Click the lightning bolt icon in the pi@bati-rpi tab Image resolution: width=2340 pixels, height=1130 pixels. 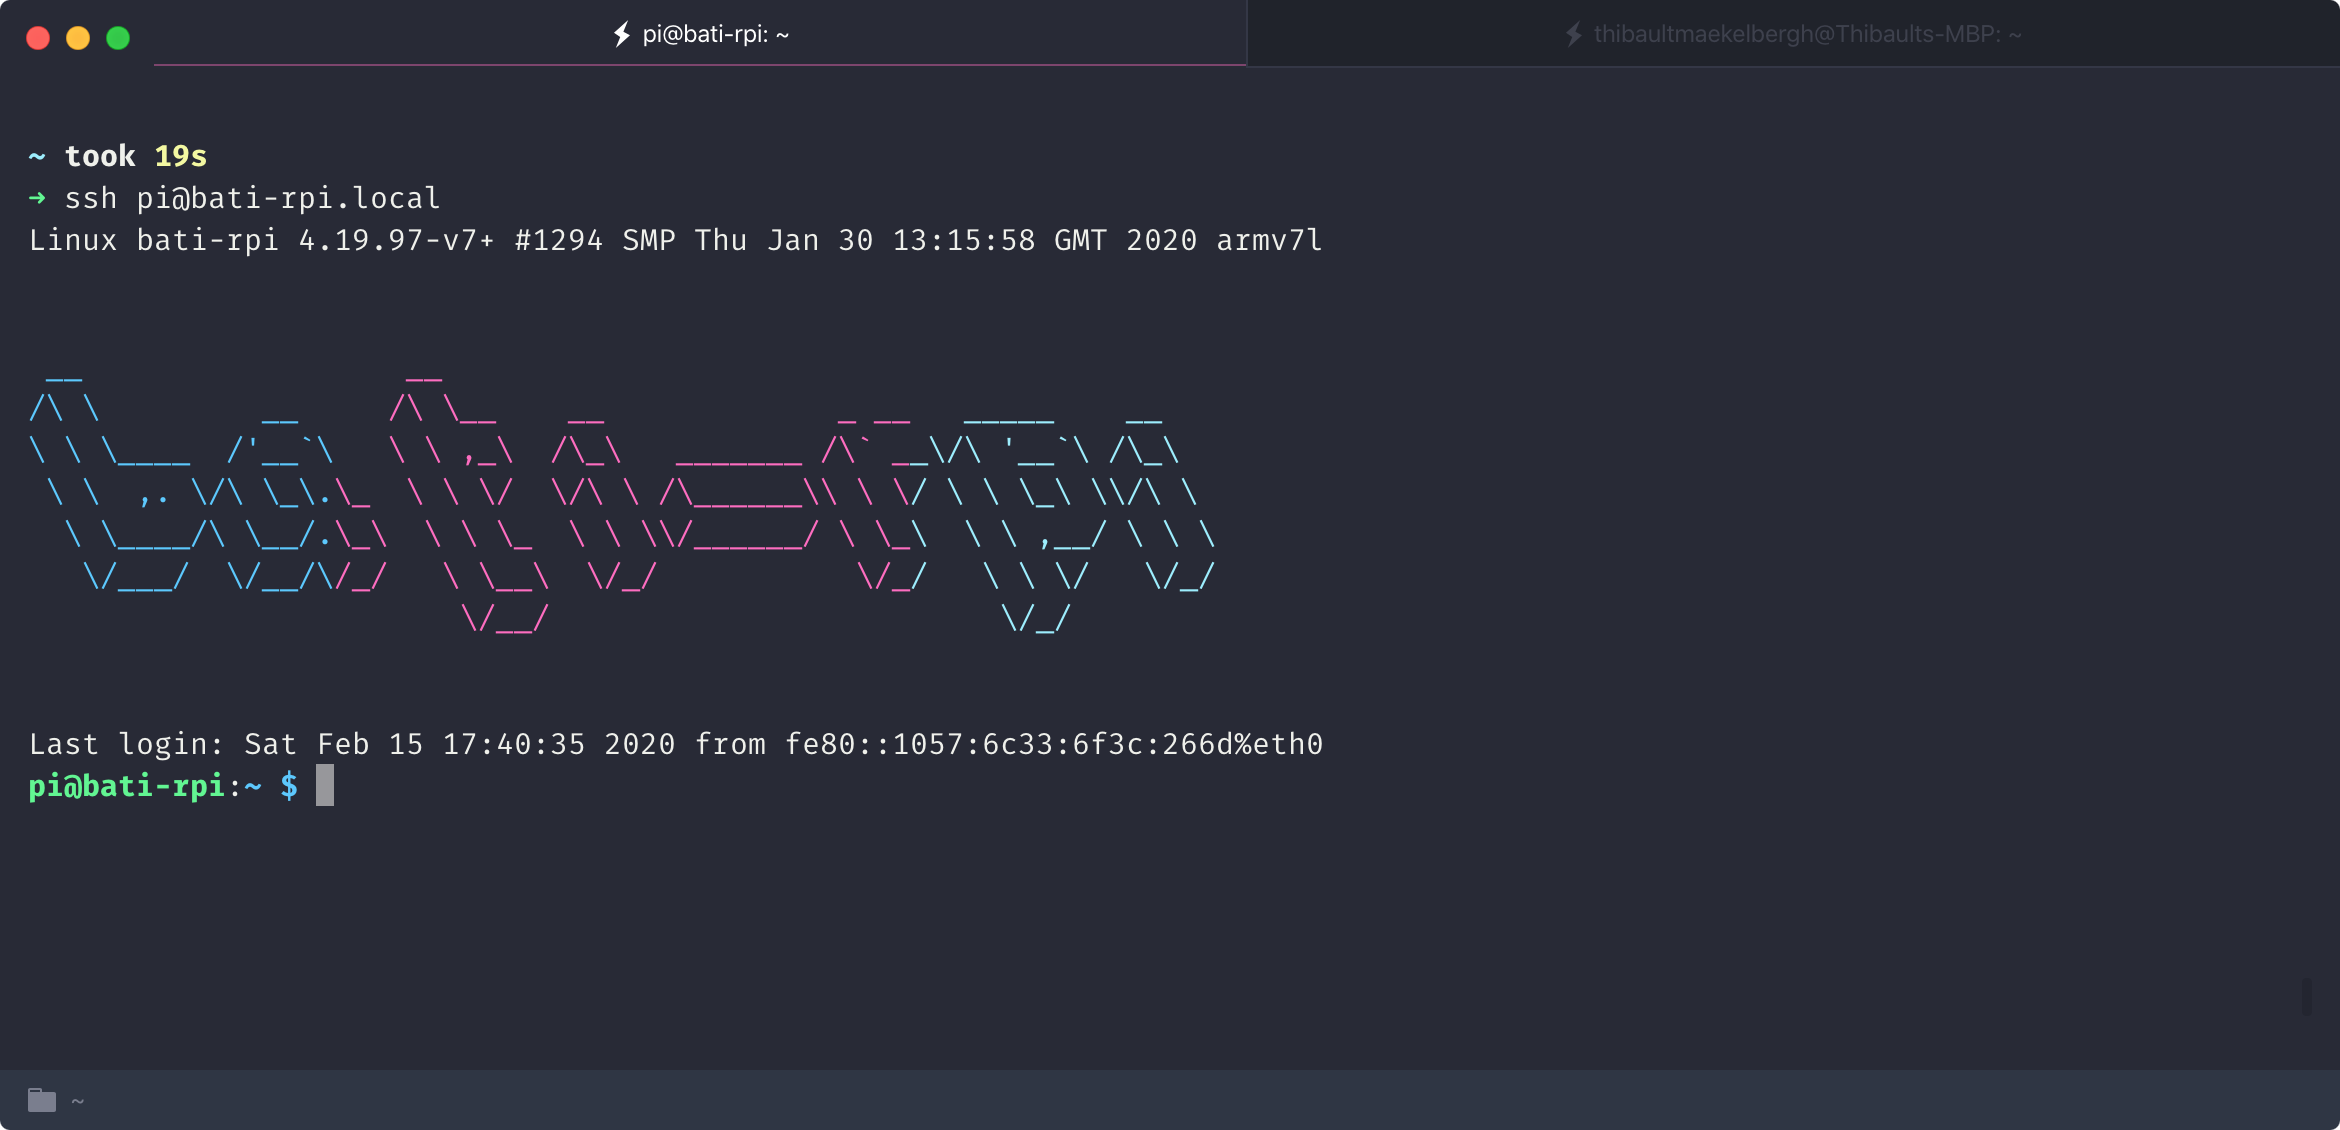[x=622, y=34]
